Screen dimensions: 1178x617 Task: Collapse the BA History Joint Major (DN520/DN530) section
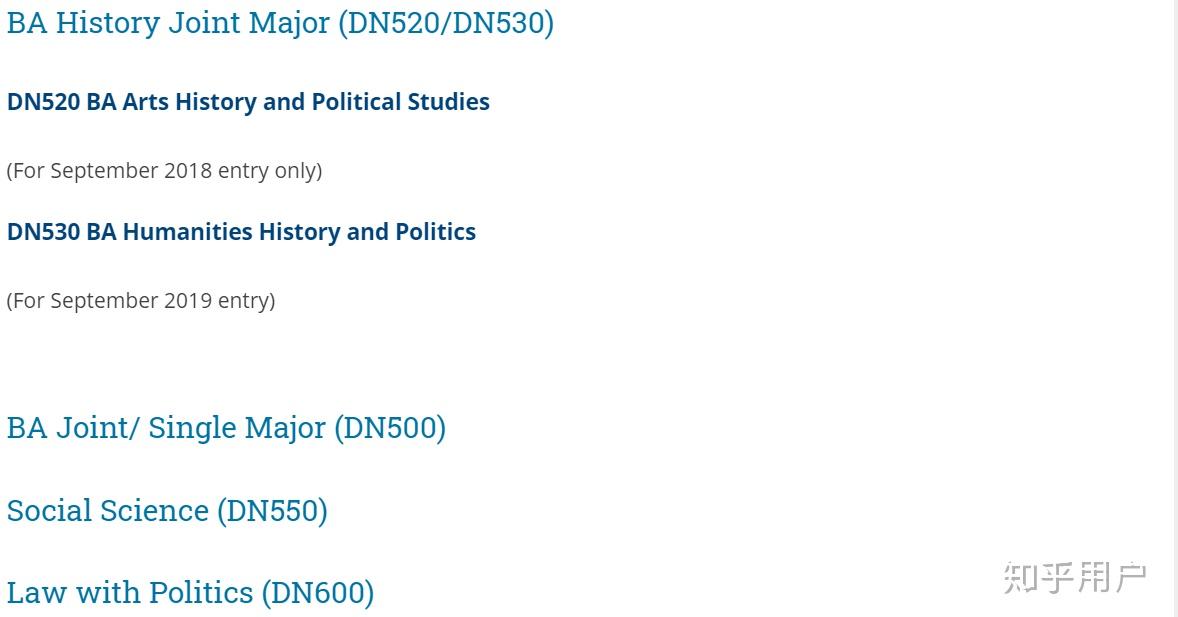tap(280, 23)
